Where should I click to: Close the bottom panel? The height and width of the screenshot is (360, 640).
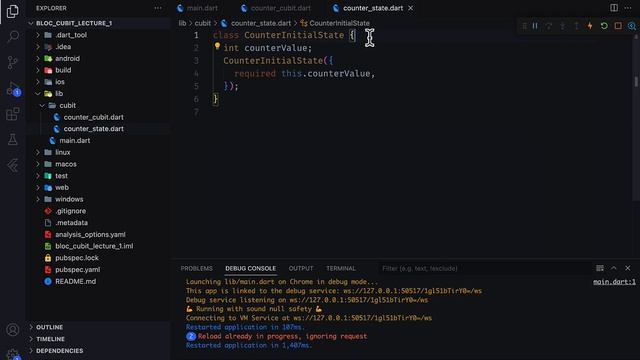click(x=627, y=268)
